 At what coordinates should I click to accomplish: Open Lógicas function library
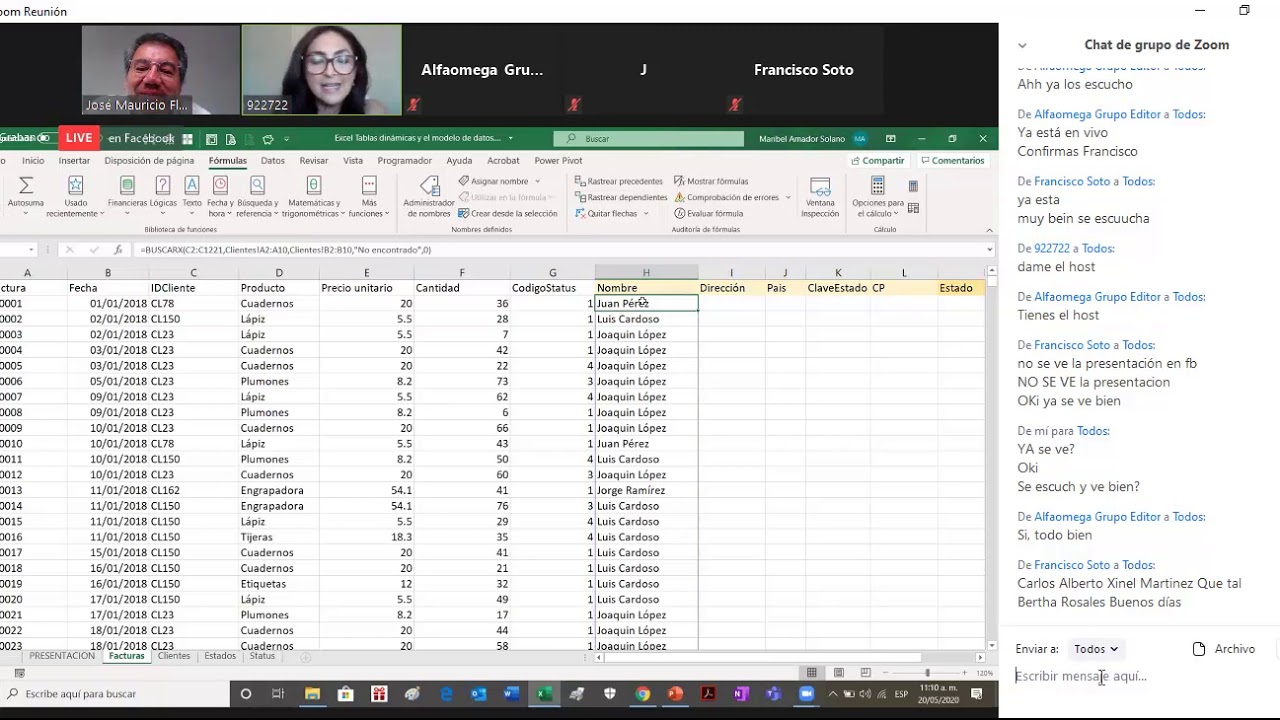pos(163,195)
